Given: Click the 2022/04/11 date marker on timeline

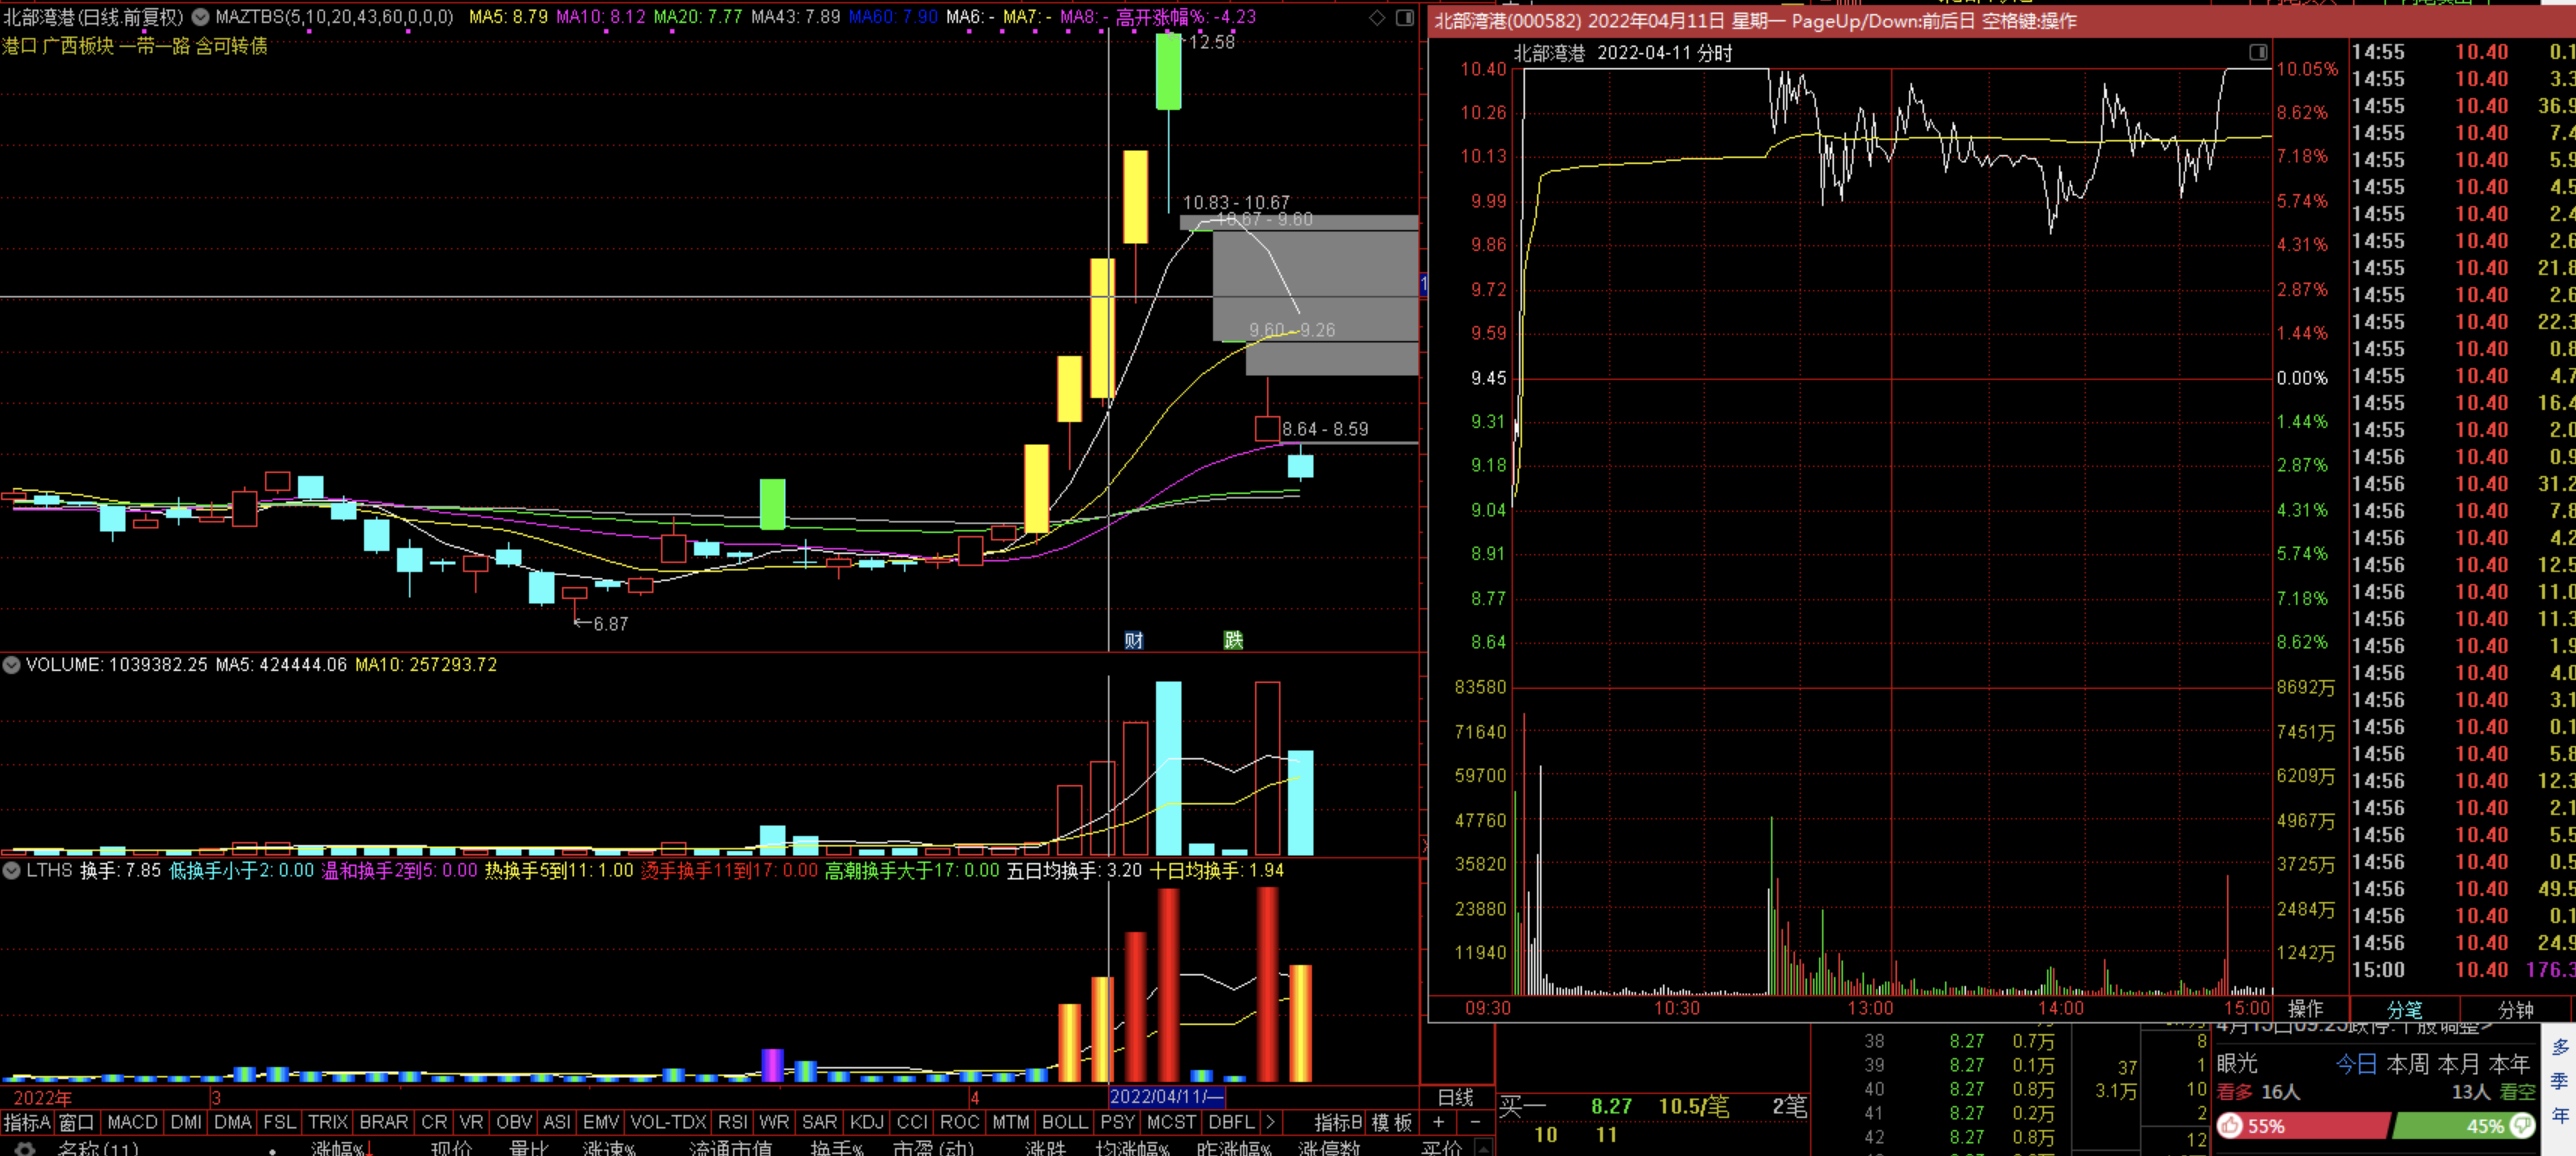Looking at the screenshot, I should [x=1166, y=1097].
